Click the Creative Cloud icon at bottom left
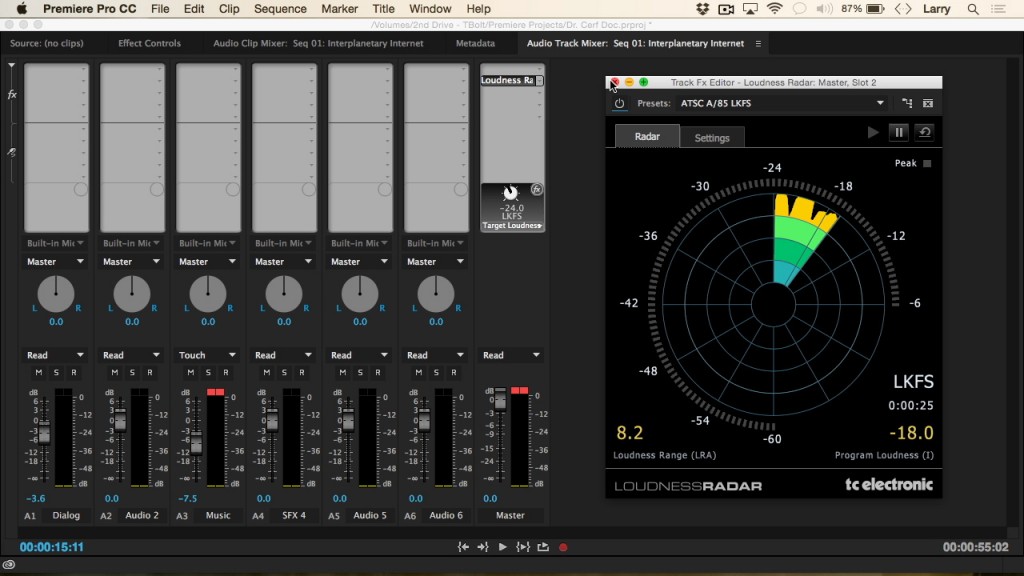Viewport: 1024px width, 576px height. pos(8,565)
